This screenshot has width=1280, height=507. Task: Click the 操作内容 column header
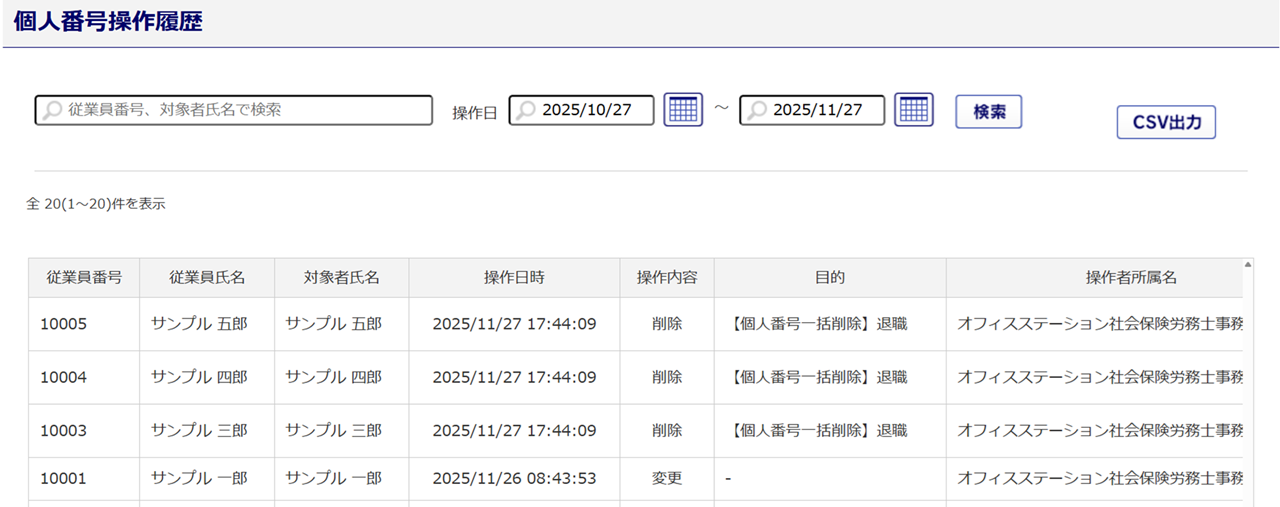tap(667, 278)
